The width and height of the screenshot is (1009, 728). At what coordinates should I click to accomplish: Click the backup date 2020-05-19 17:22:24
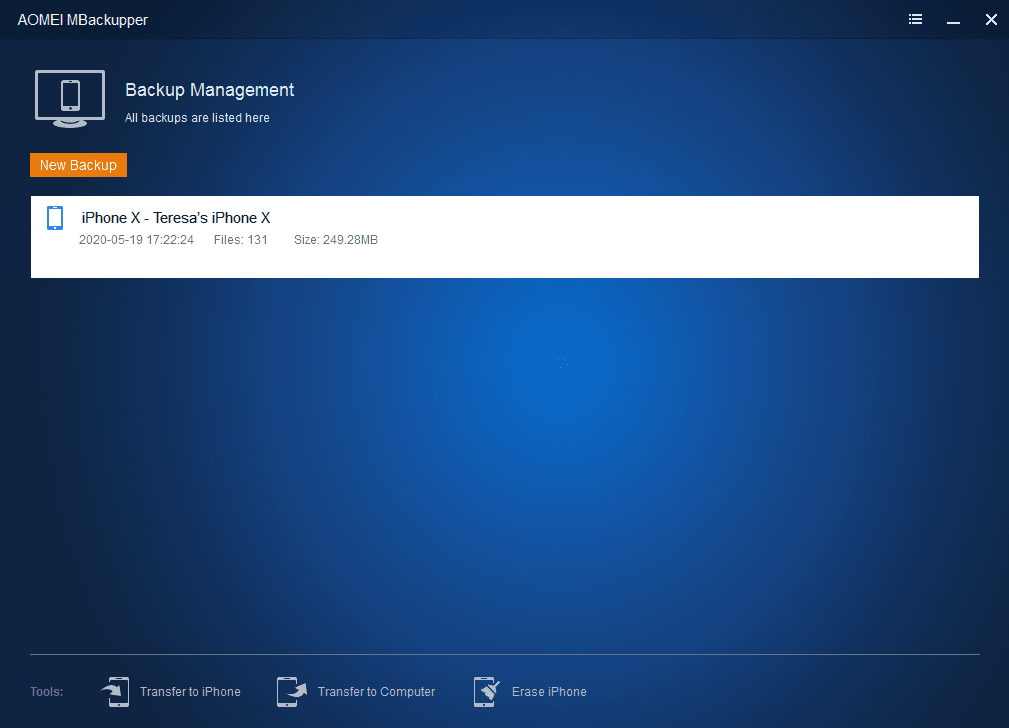click(x=136, y=240)
